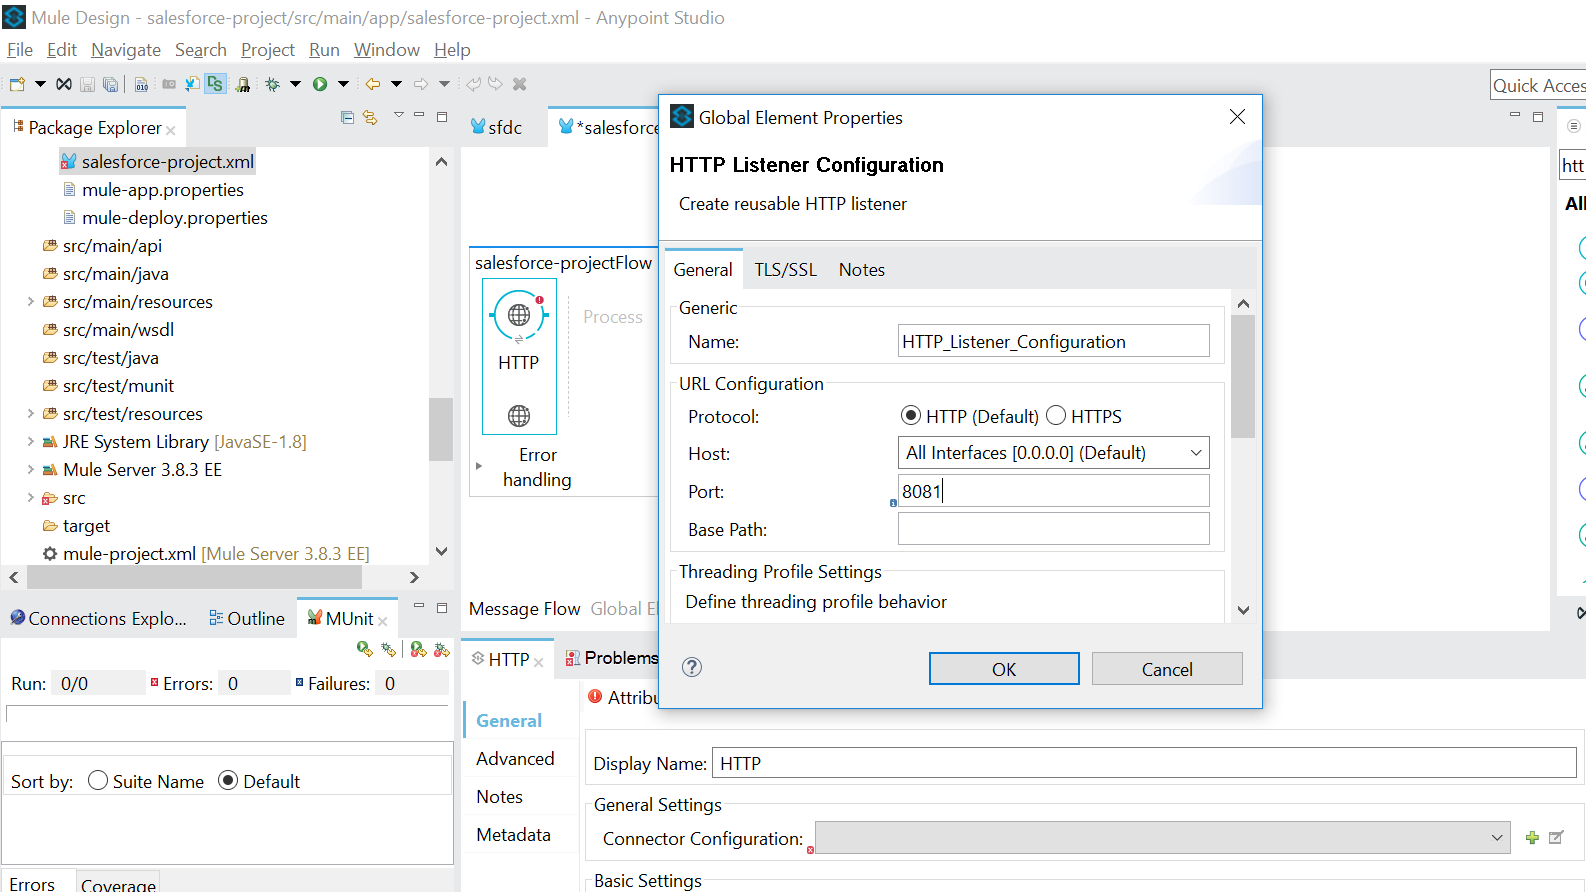Screen dimensions: 1586x892
Task: Click the Debug MUnit tests icon
Action: pyautogui.click(x=389, y=649)
